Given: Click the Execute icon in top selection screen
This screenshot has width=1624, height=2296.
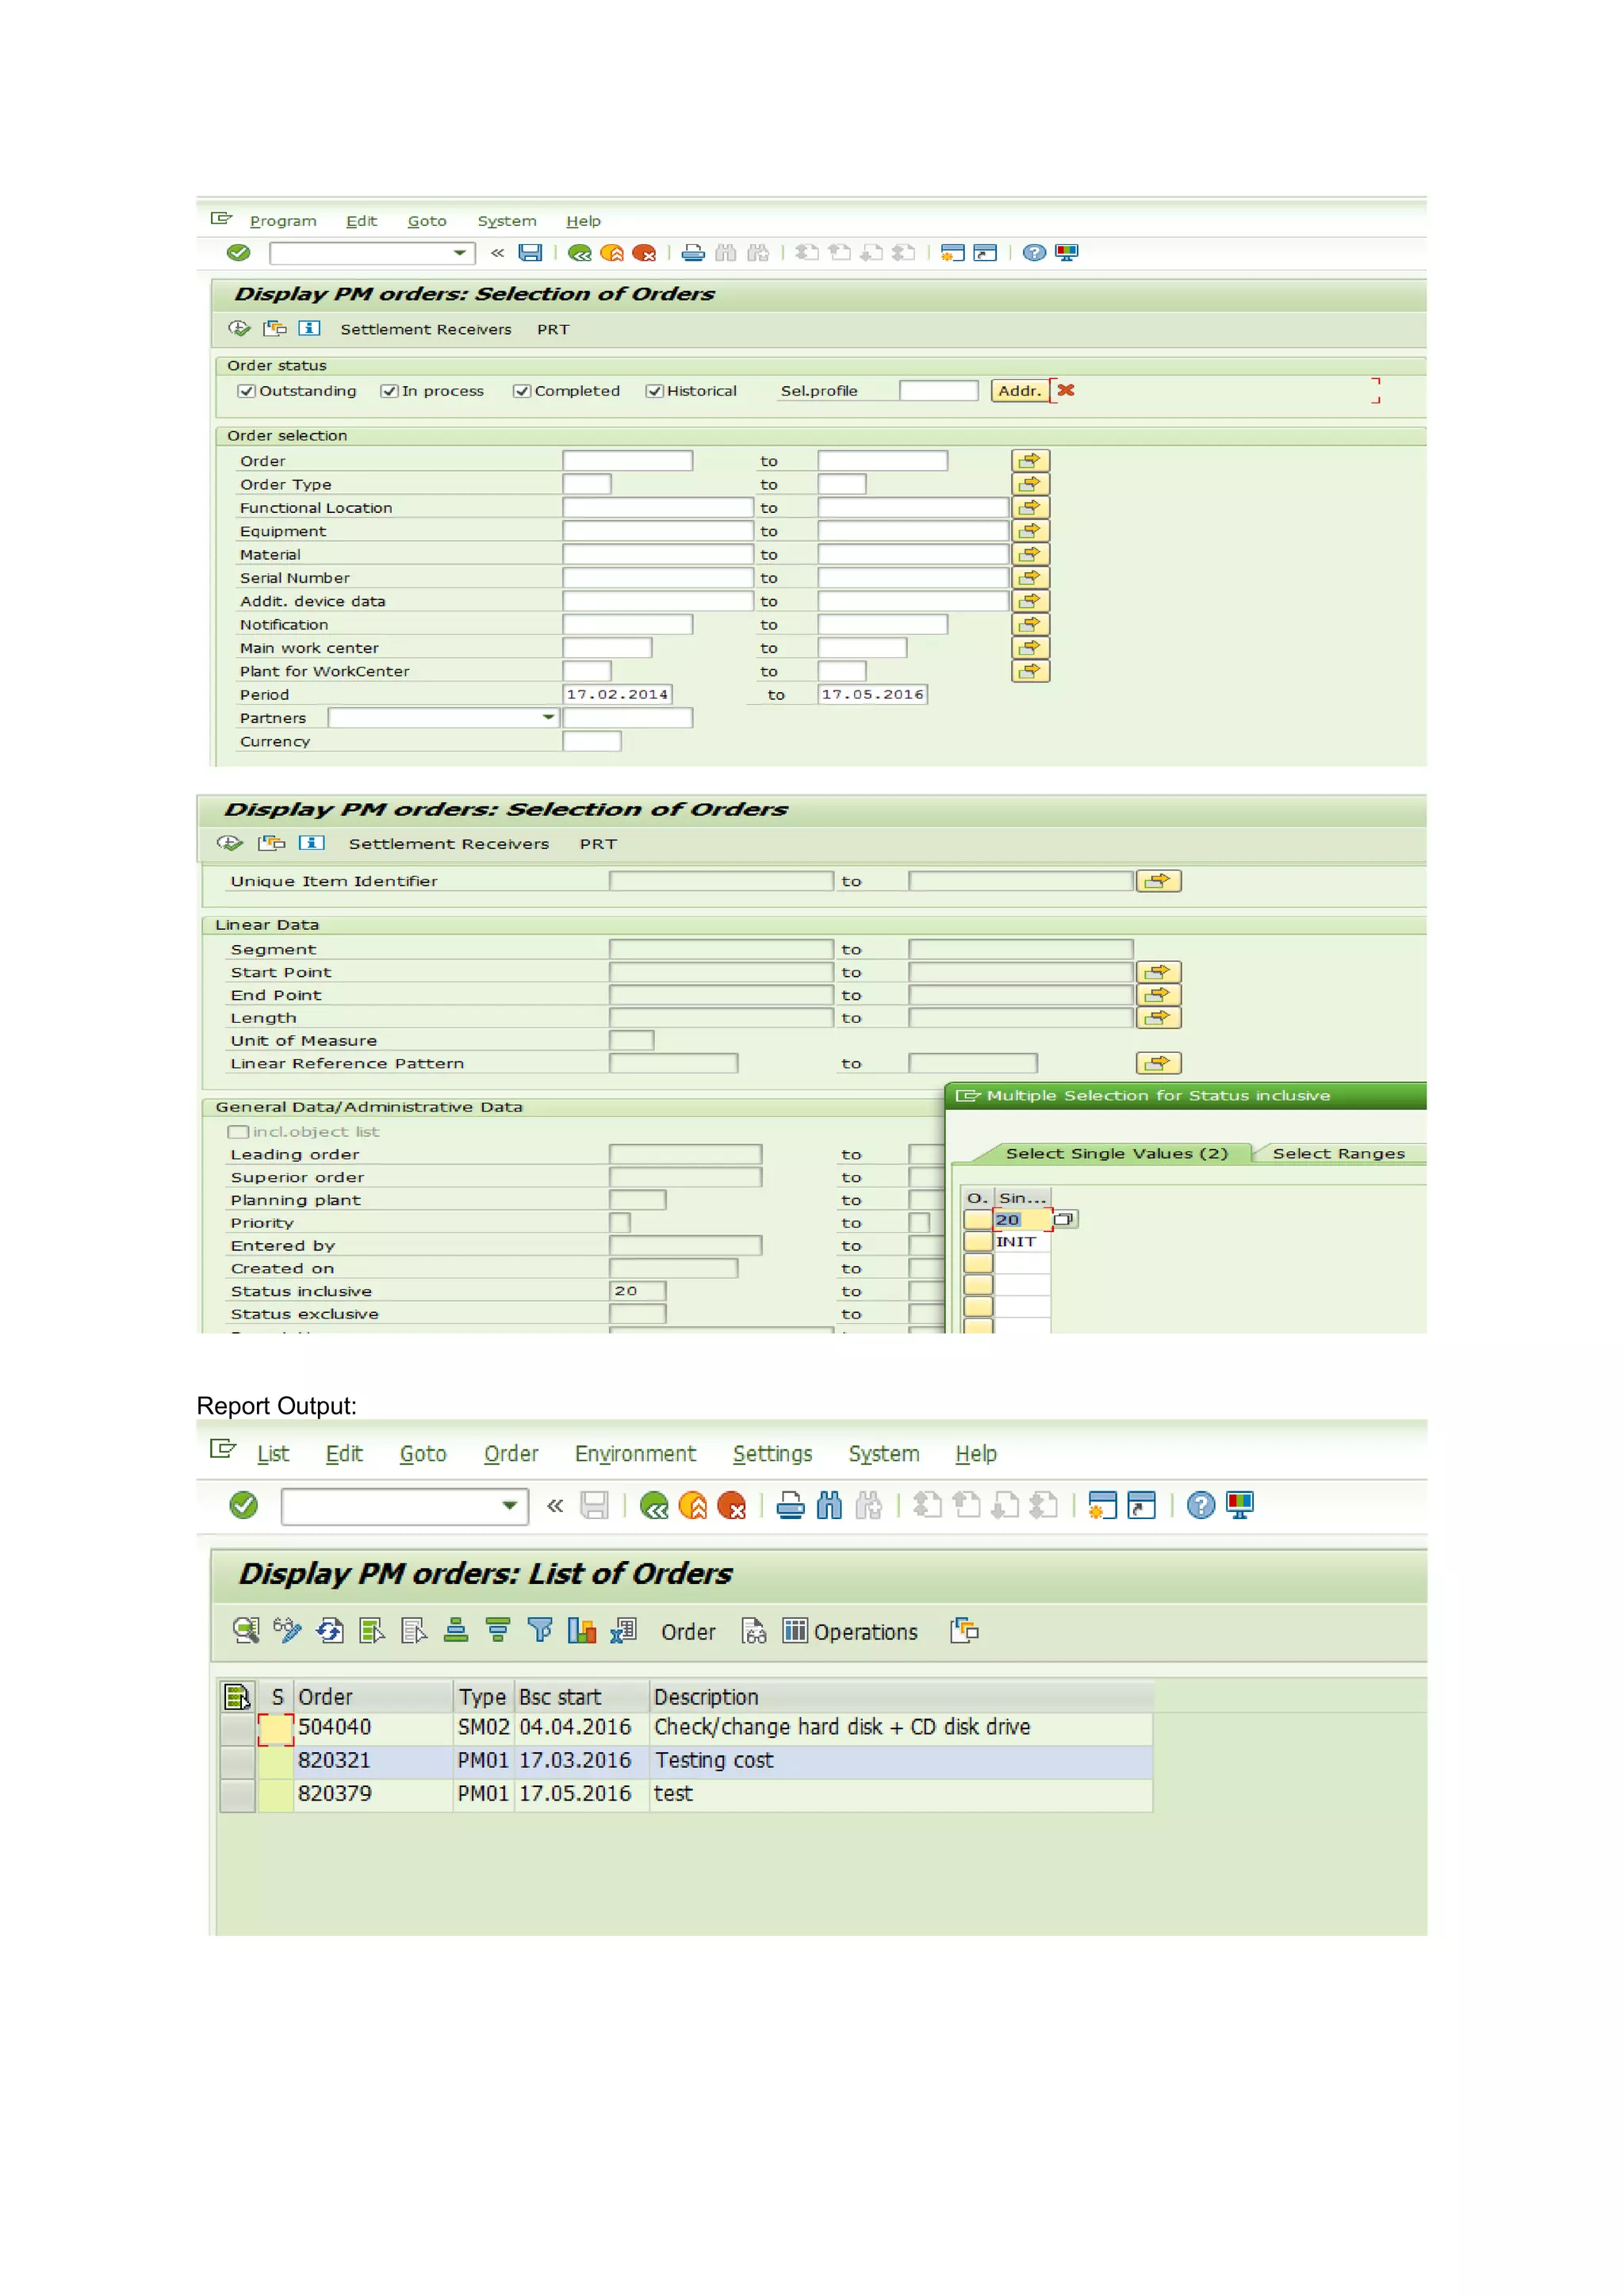Looking at the screenshot, I should point(239,328).
